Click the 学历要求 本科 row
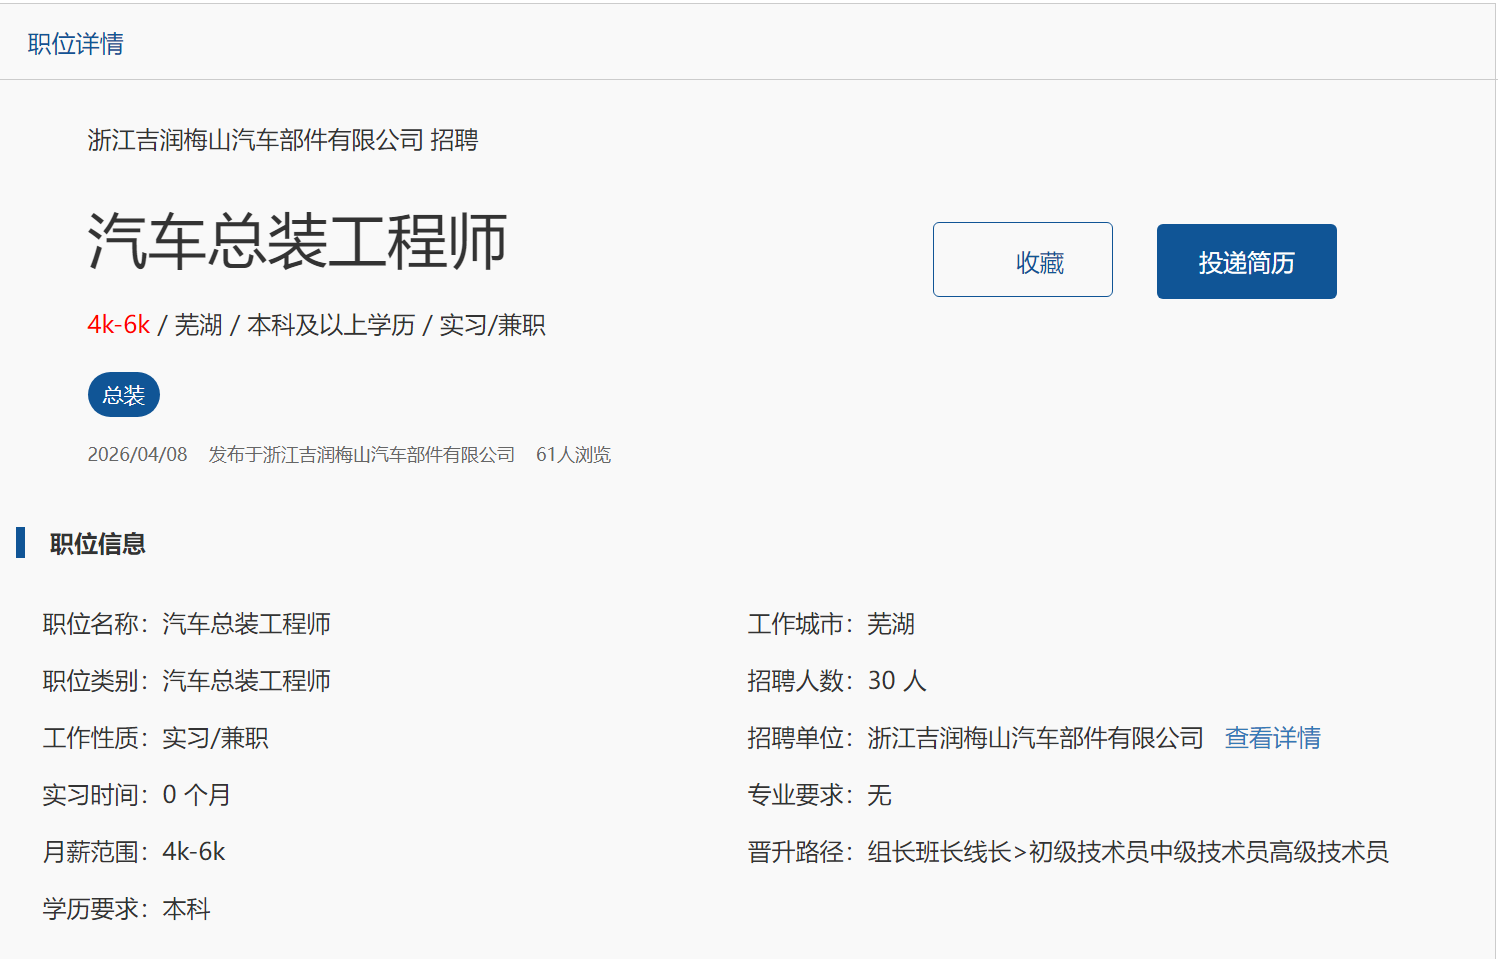This screenshot has height=959, width=1499. click(127, 909)
